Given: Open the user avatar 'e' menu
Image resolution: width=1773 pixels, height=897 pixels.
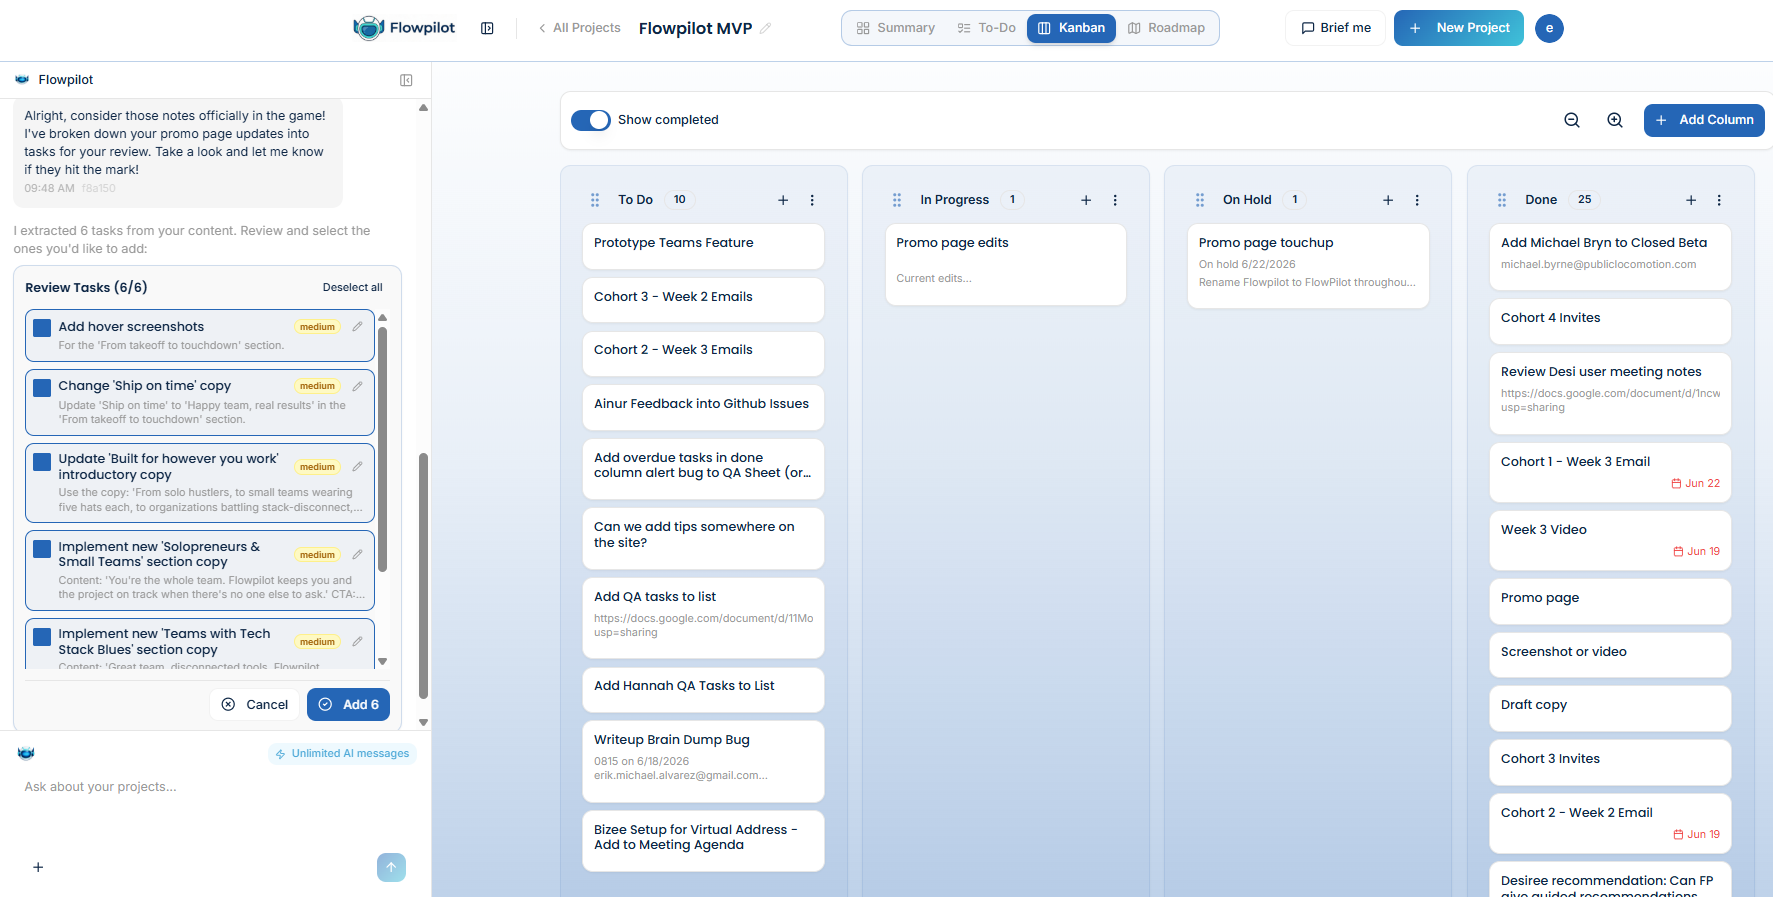Looking at the screenshot, I should coord(1549,28).
